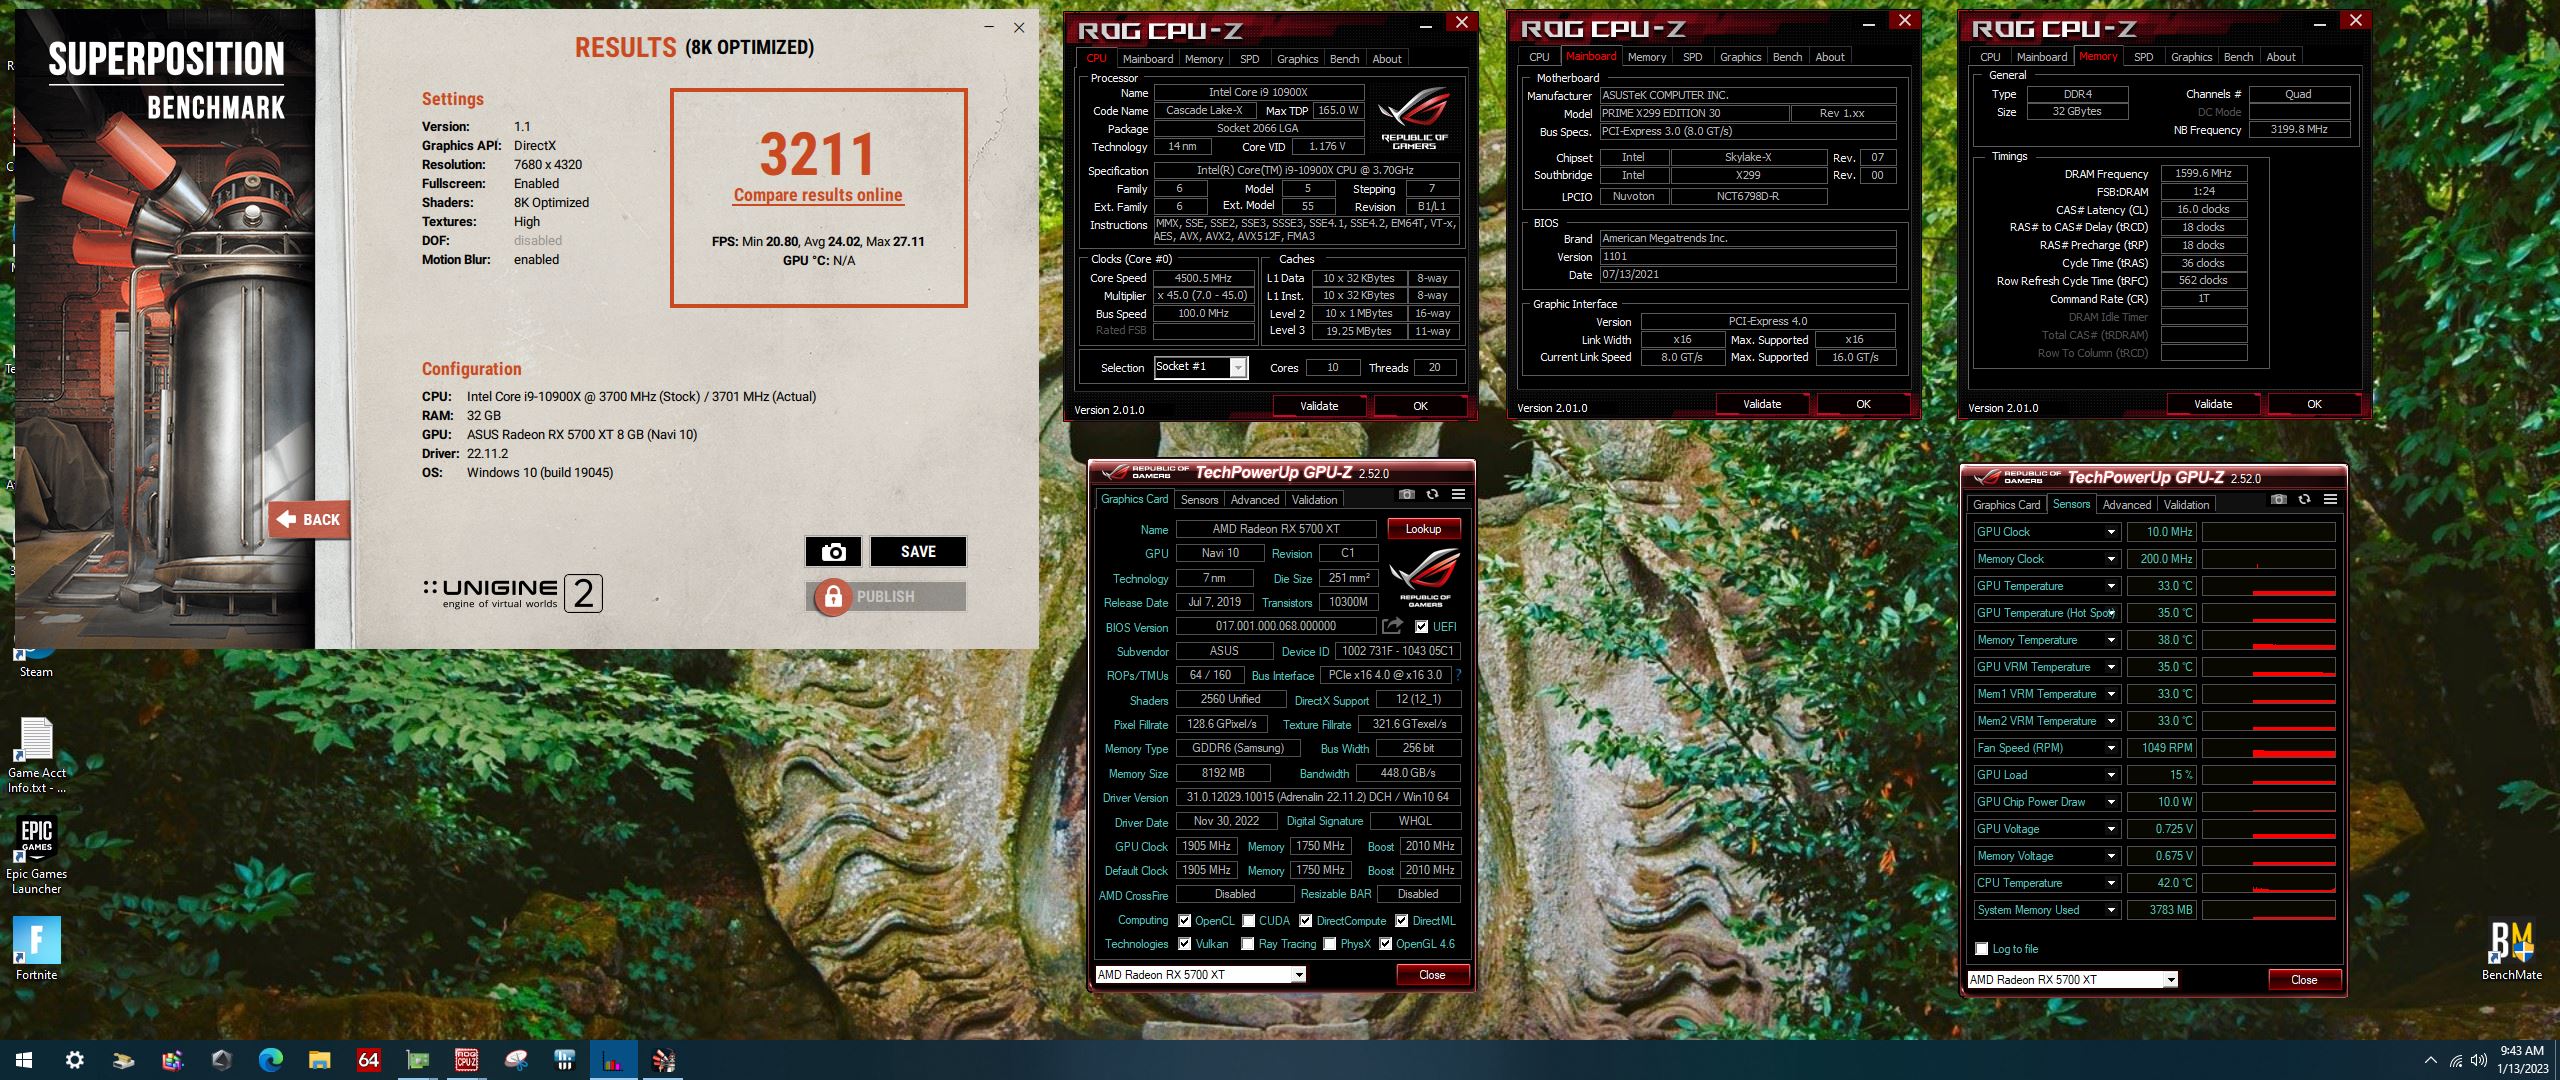The height and width of the screenshot is (1080, 2560).
Task: Click the Bus Interface question mark icon
Action: [1458, 675]
